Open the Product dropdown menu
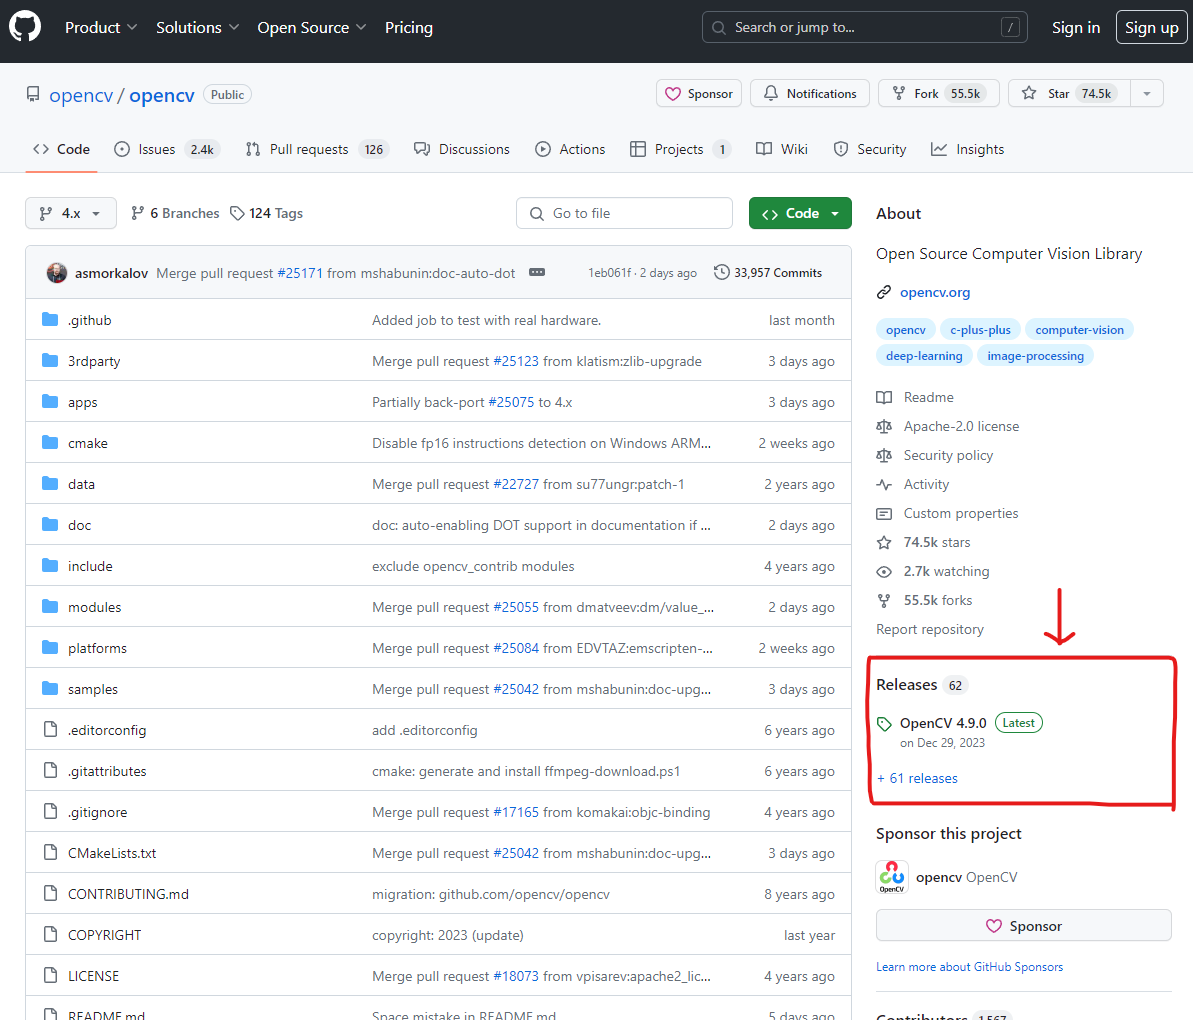Screen dimensions: 1193x1020 [x=100, y=27]
